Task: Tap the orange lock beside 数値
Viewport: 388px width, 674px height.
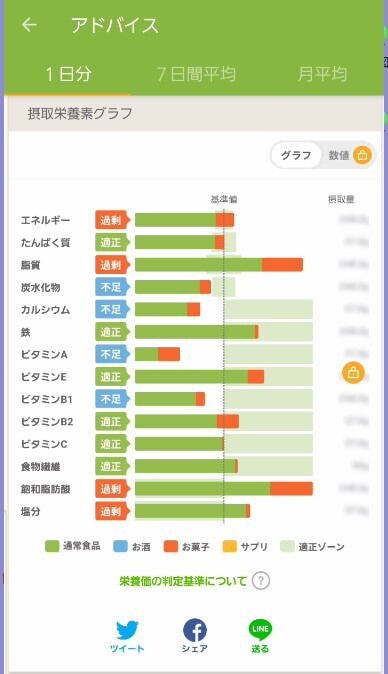Action: (x=362, y=155)
